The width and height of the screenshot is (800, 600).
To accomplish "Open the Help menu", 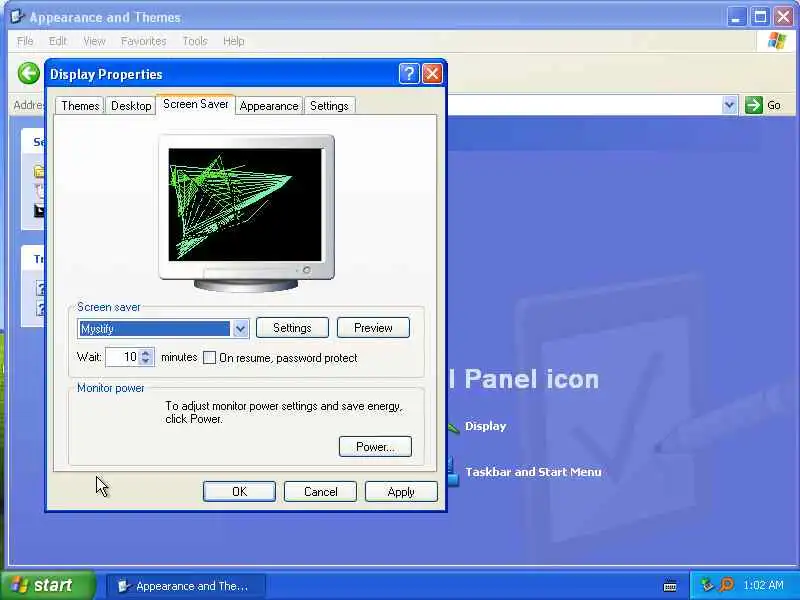I will tap(234, 41).
